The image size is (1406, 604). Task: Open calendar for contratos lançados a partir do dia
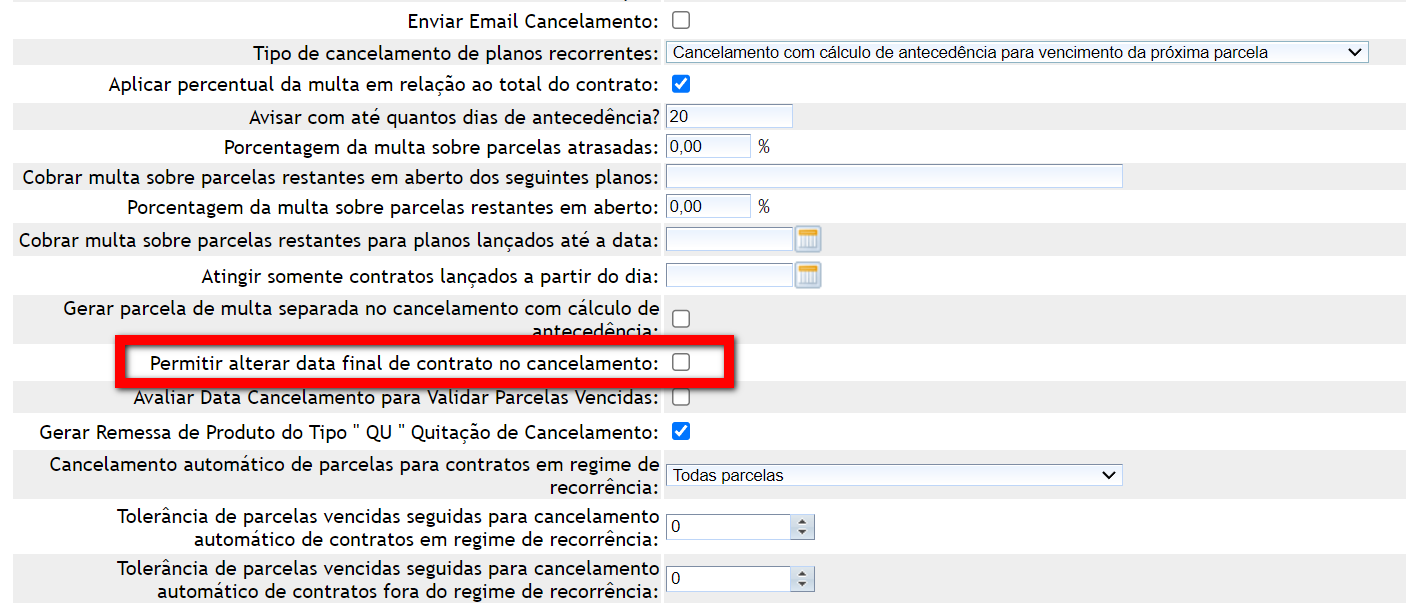pyautogui.click(x=808, y=275)
